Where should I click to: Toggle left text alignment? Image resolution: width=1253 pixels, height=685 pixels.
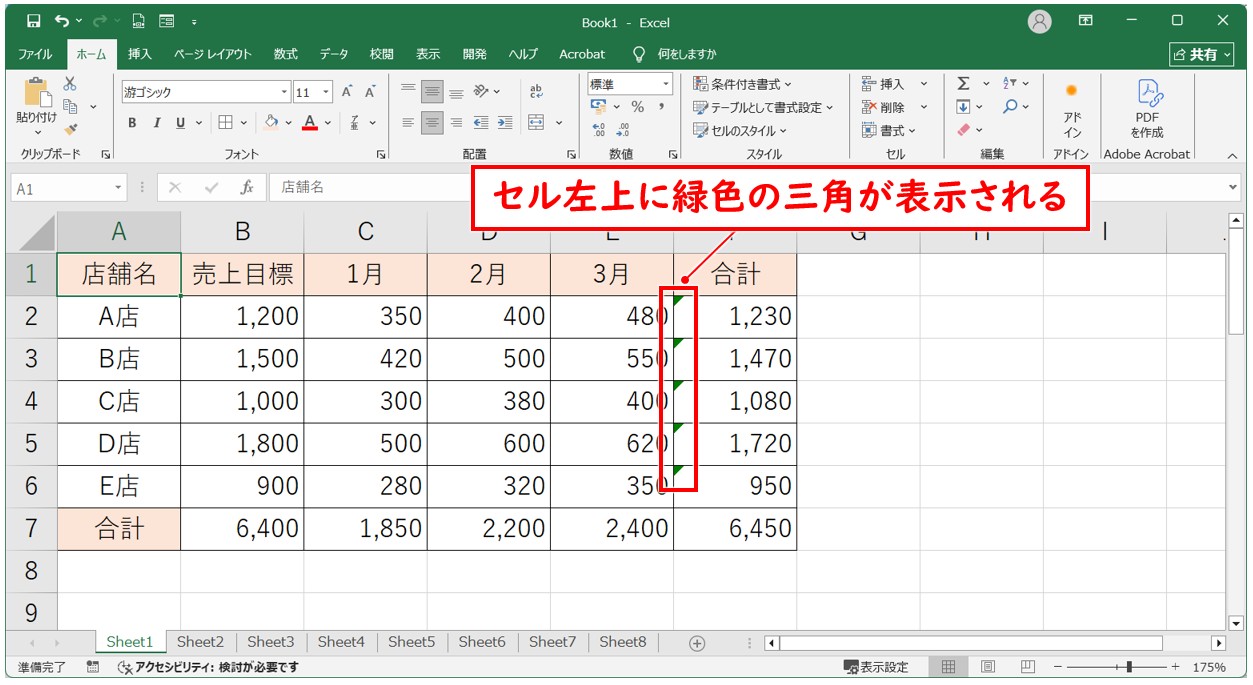pos(408,123)
